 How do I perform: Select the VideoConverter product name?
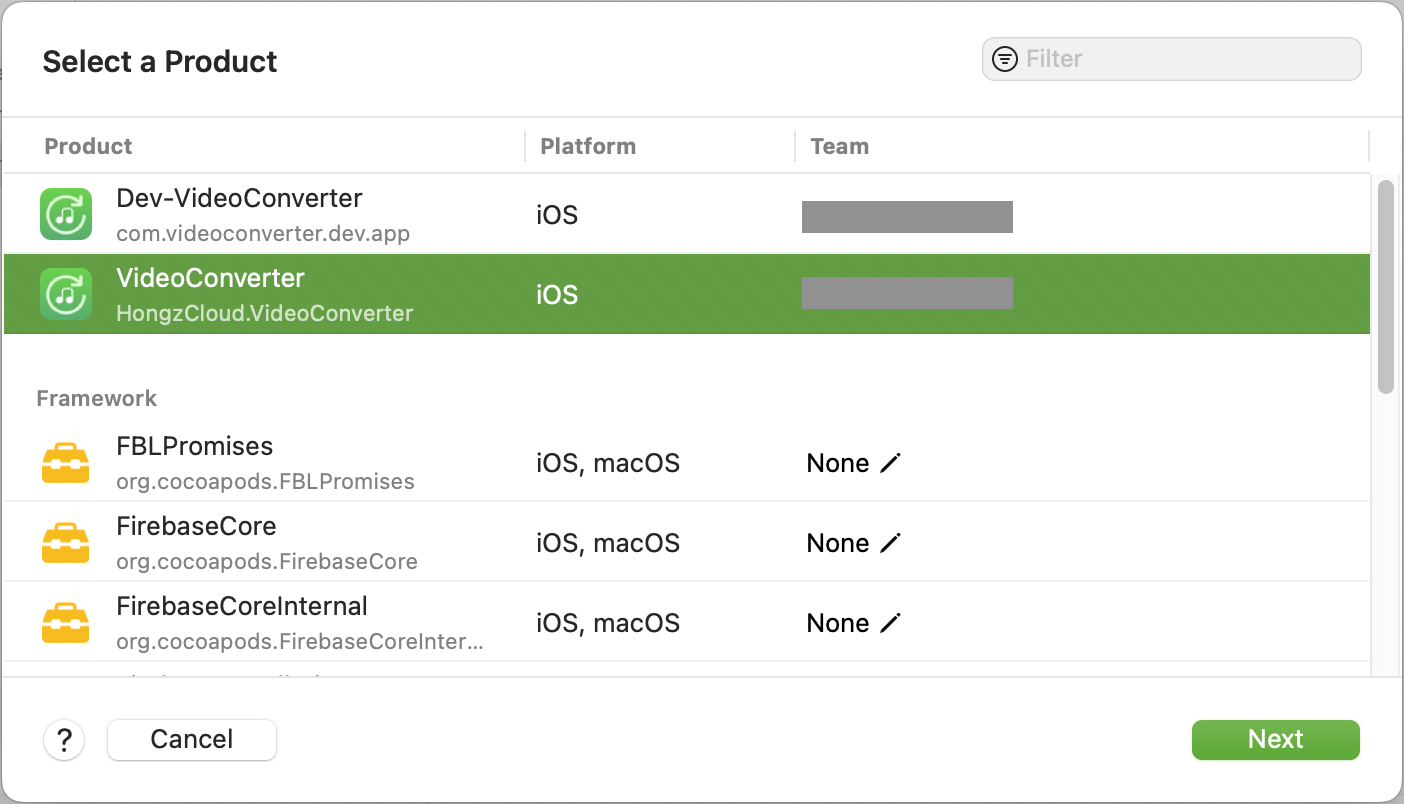210,278
